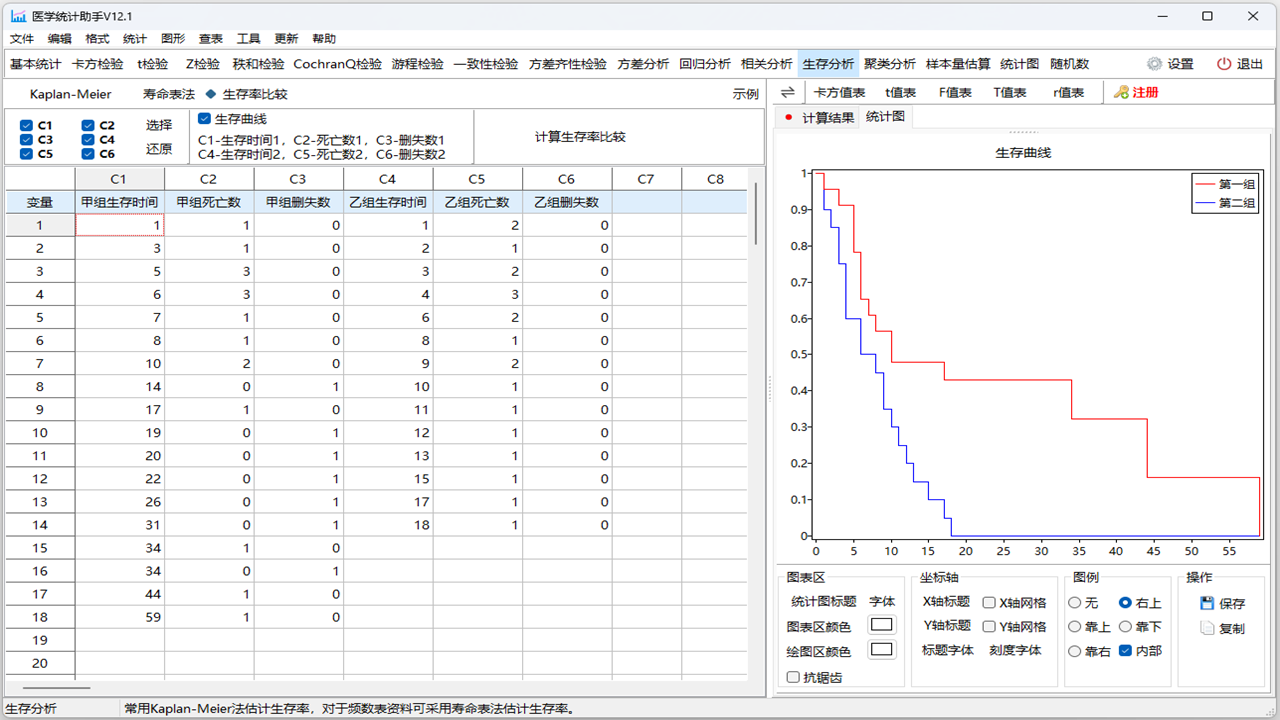This screenshot has height=720, width=1280.
Task: Click the swap arrows icon beside 卡方值表
Action: [789, 91]
